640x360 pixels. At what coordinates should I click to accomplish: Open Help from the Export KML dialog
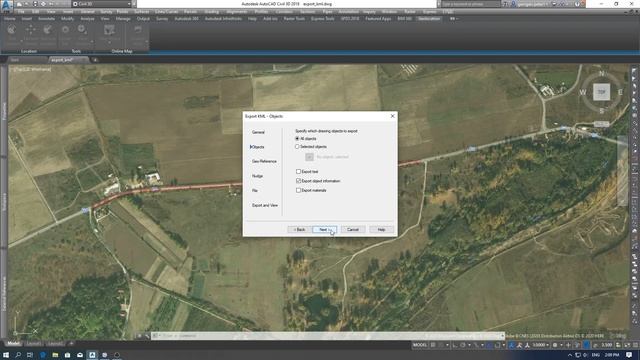[x=381, y=229]
